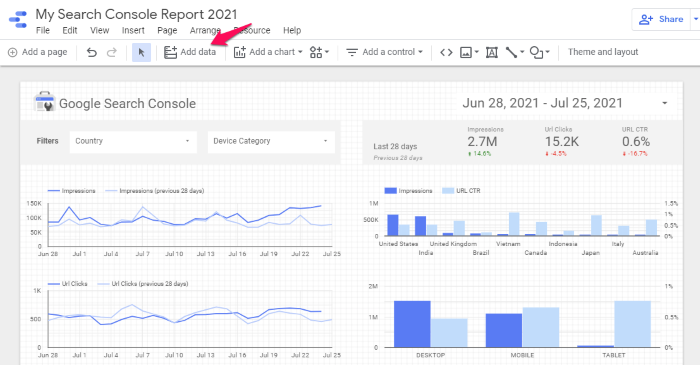Open the View menu
Image resolution: width=700 pixels, height=365 pixels.
100,30
